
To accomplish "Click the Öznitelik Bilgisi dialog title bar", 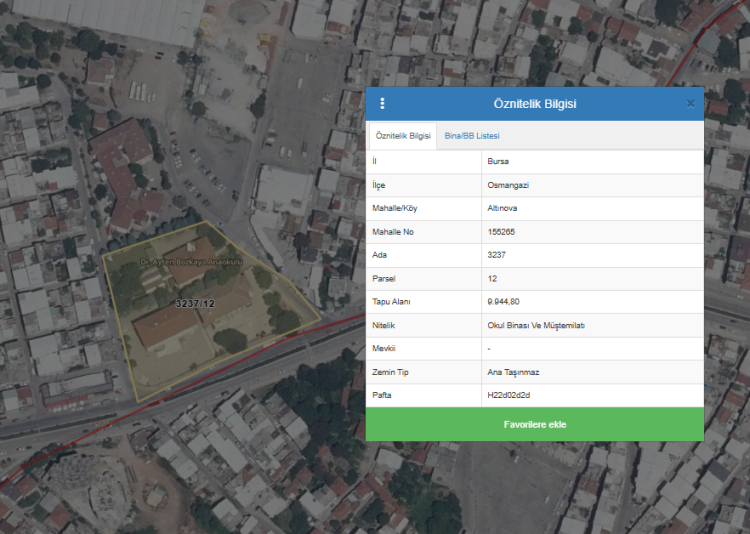I will tap(534, 104).
